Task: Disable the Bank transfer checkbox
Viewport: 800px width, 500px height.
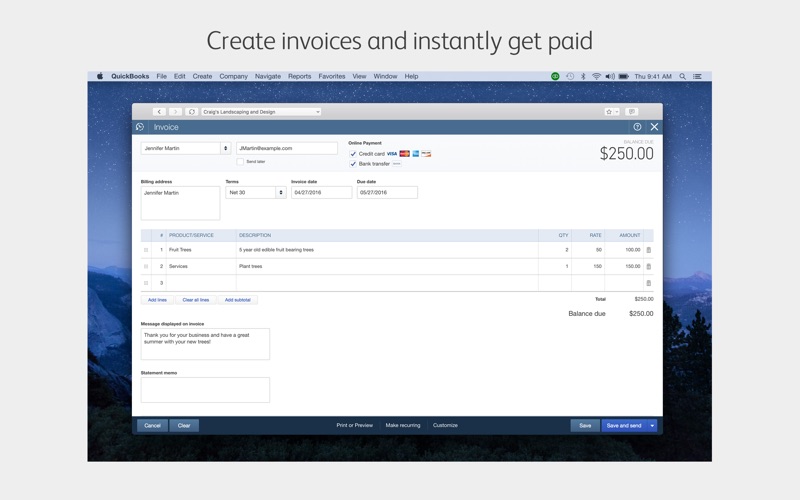Action: click(353, 164)
